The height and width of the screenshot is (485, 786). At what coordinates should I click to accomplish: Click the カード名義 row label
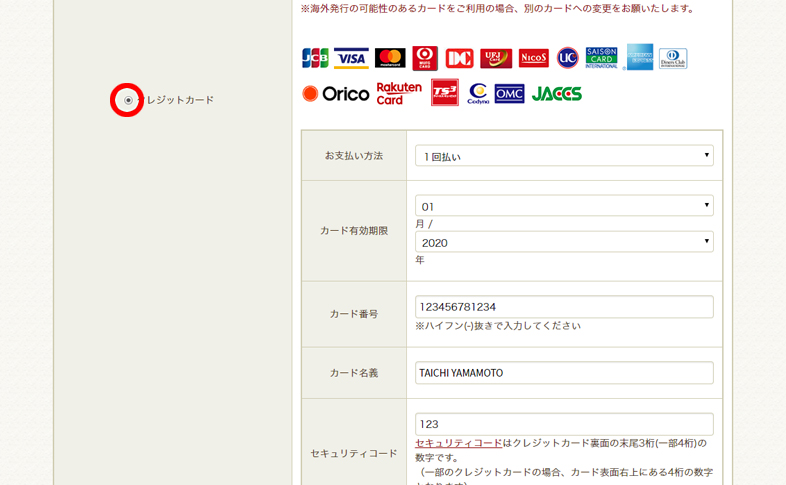354,373
